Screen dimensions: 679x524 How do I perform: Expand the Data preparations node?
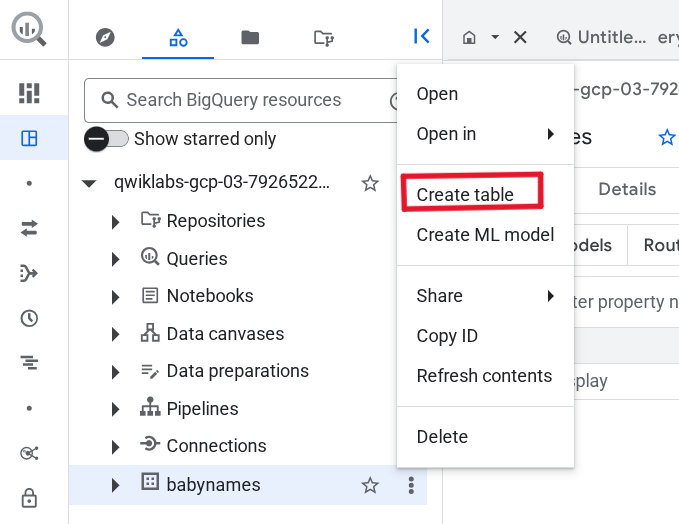click(115, 372)
